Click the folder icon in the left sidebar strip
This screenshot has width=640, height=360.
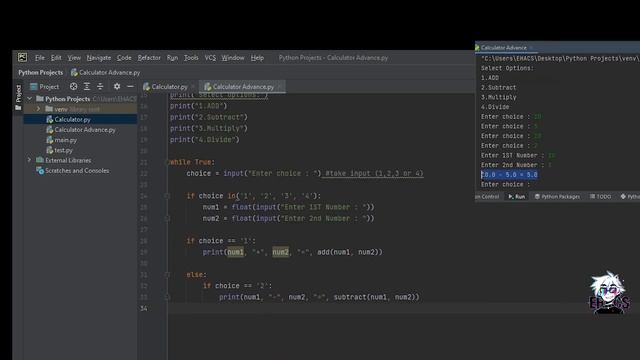click(18, 108)
